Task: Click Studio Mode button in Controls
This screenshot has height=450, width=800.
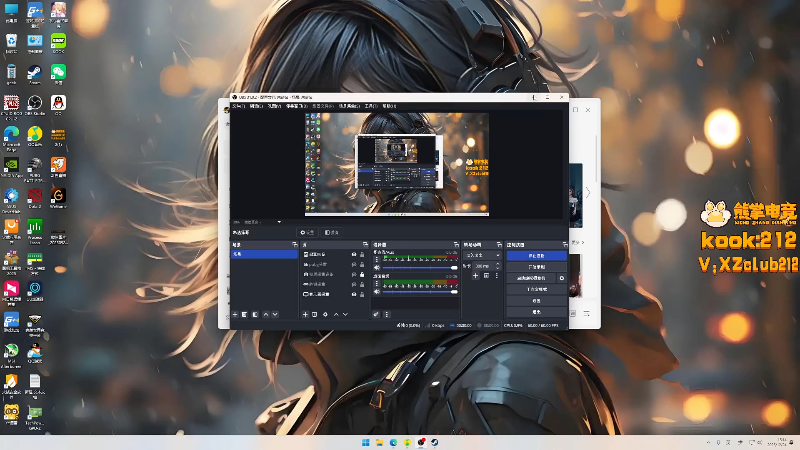Action: 536,289
